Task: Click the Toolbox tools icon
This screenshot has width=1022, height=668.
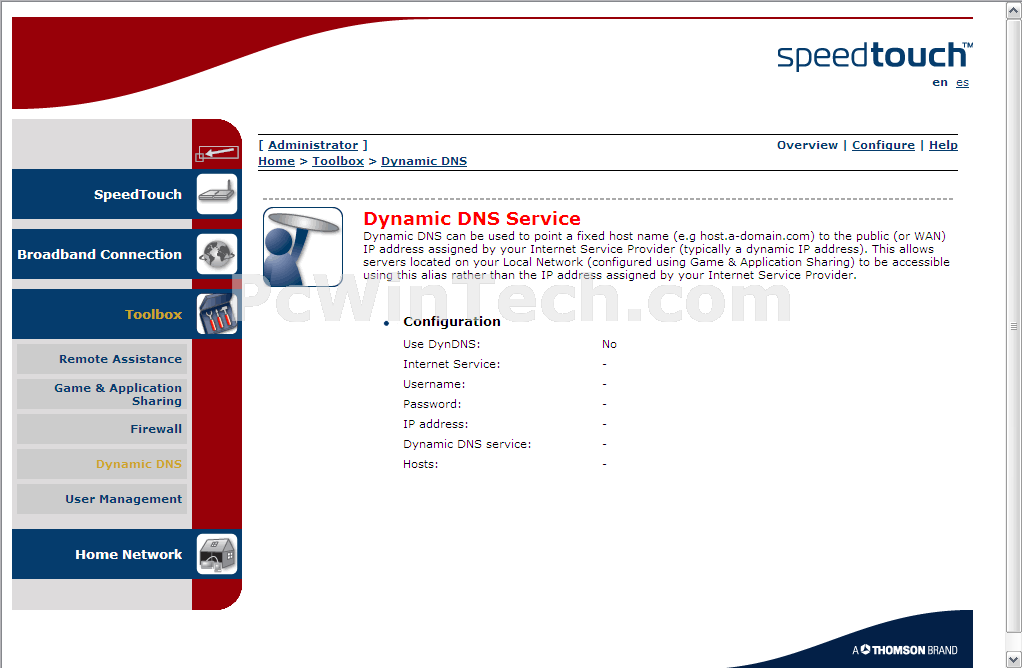Action: pos(217,314)
